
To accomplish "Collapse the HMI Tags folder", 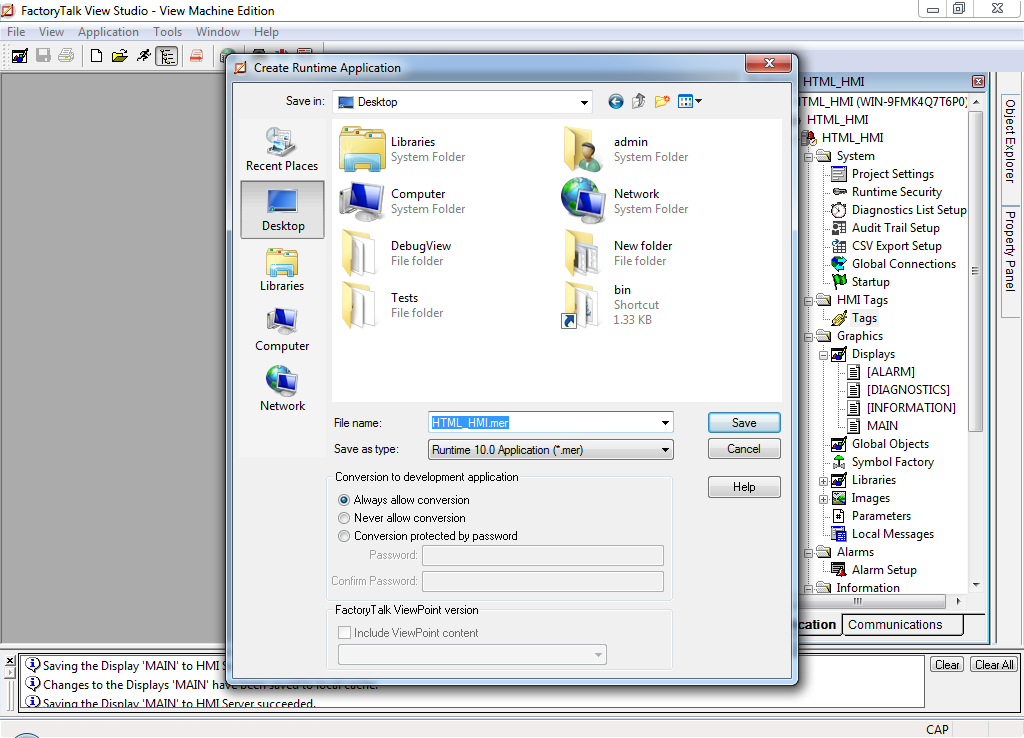I will [x=808, y=300].
